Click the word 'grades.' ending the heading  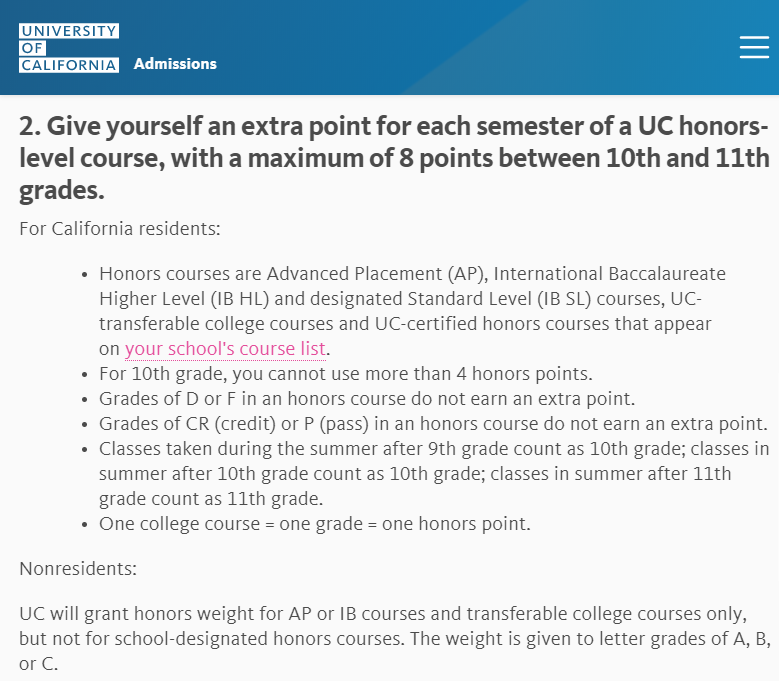click(x=62, y=190)
